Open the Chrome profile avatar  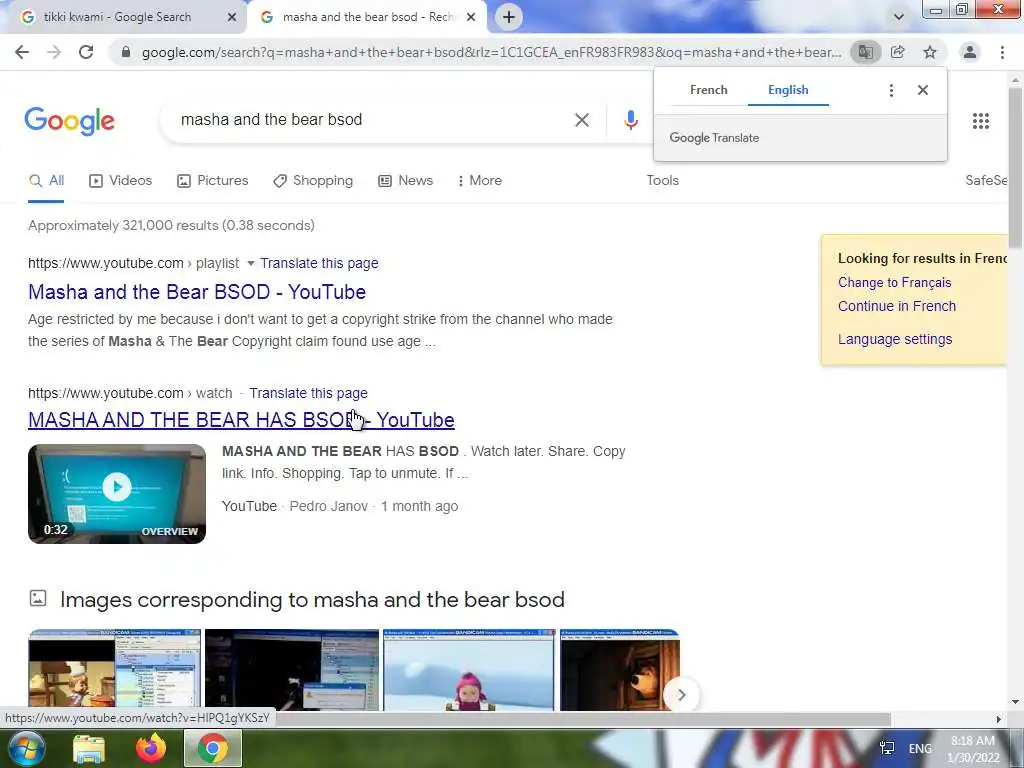(970, 52)
